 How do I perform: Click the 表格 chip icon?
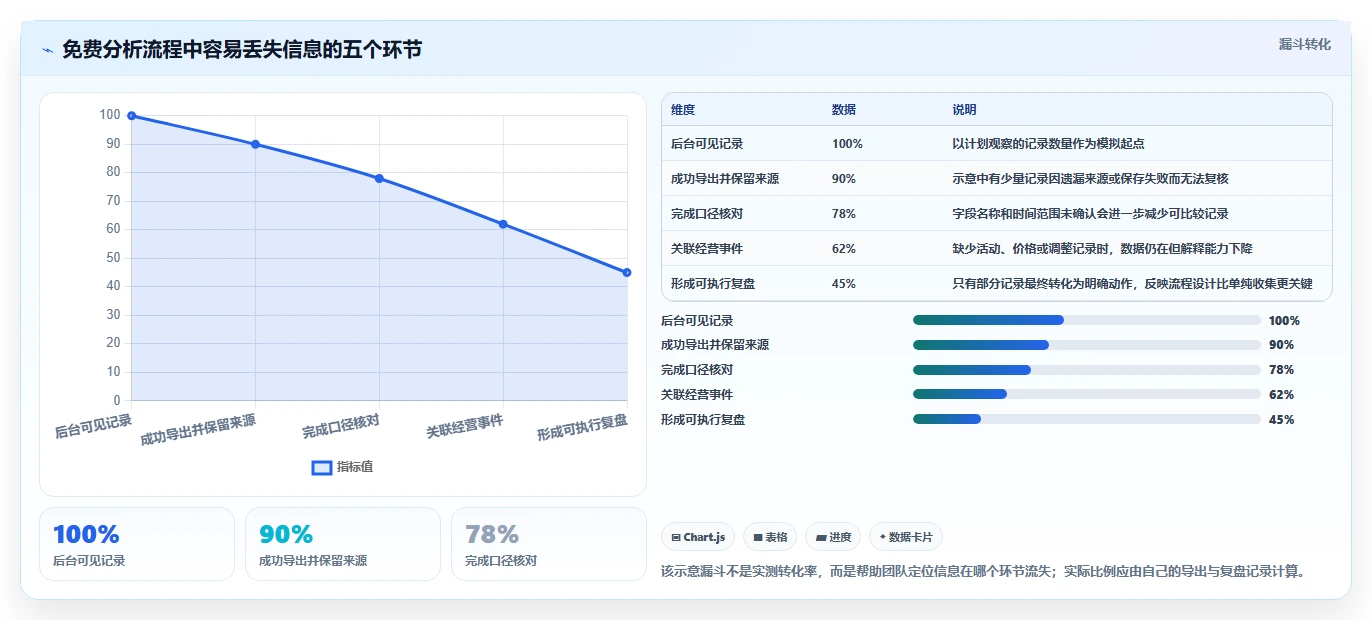point(758,537)
